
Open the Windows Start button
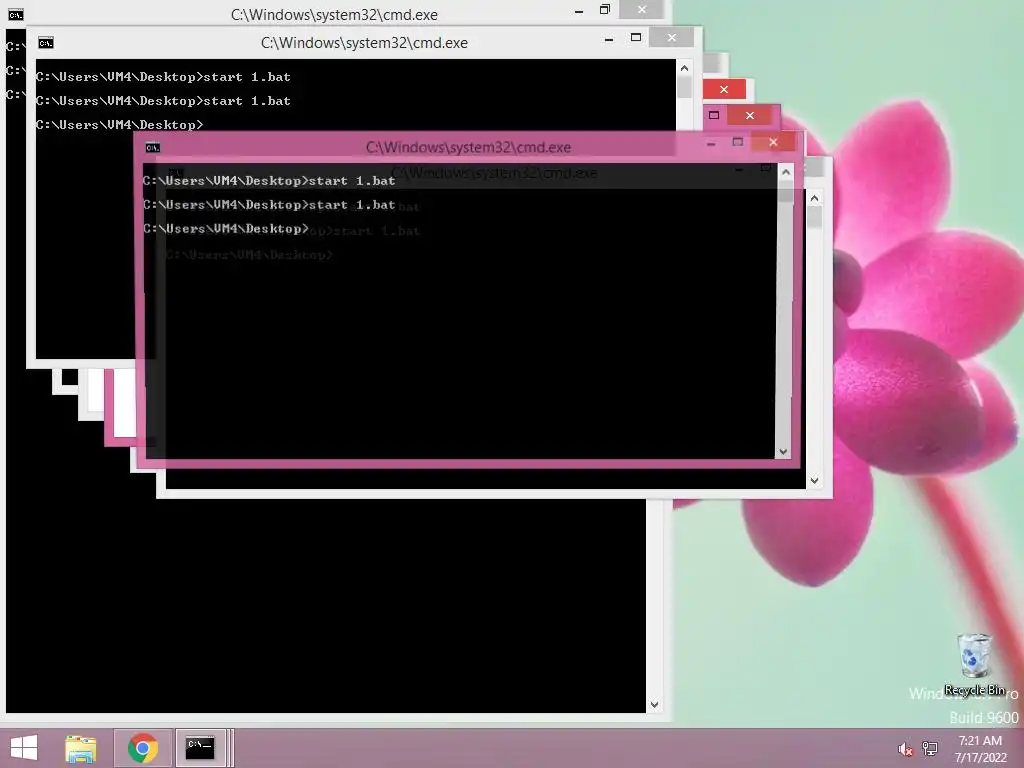24,748
